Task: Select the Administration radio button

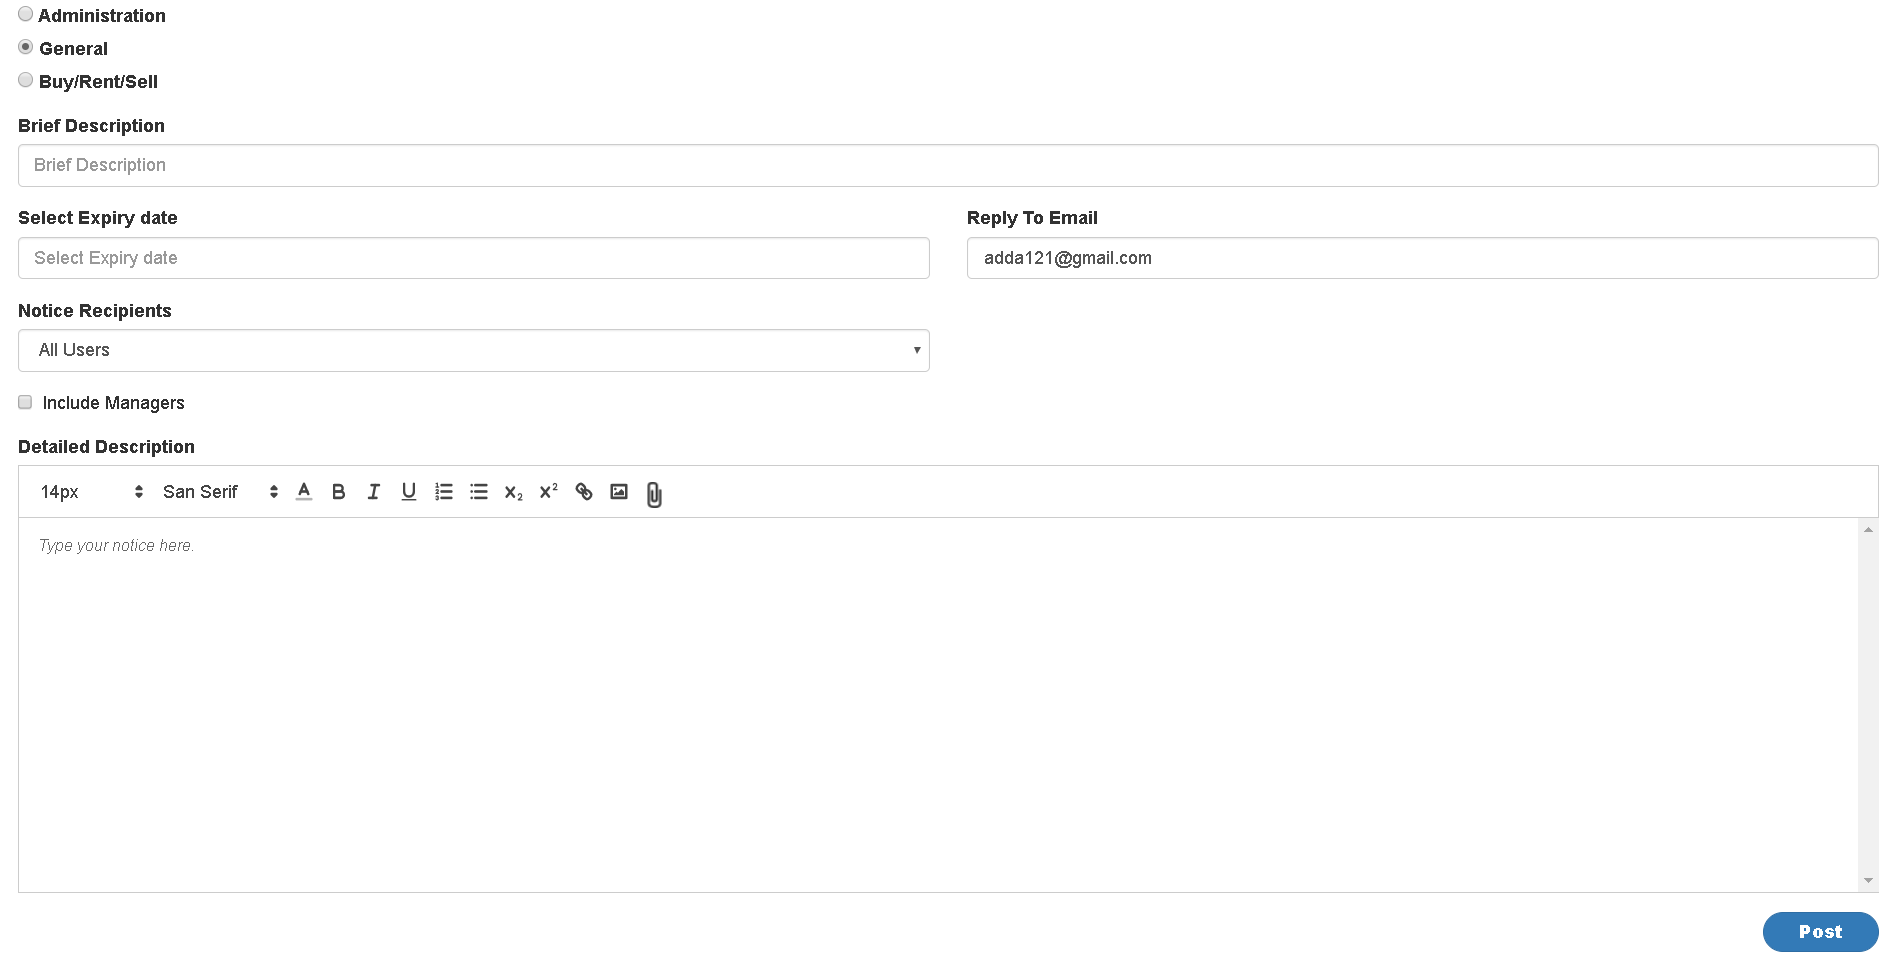Action: coord(26,14)
